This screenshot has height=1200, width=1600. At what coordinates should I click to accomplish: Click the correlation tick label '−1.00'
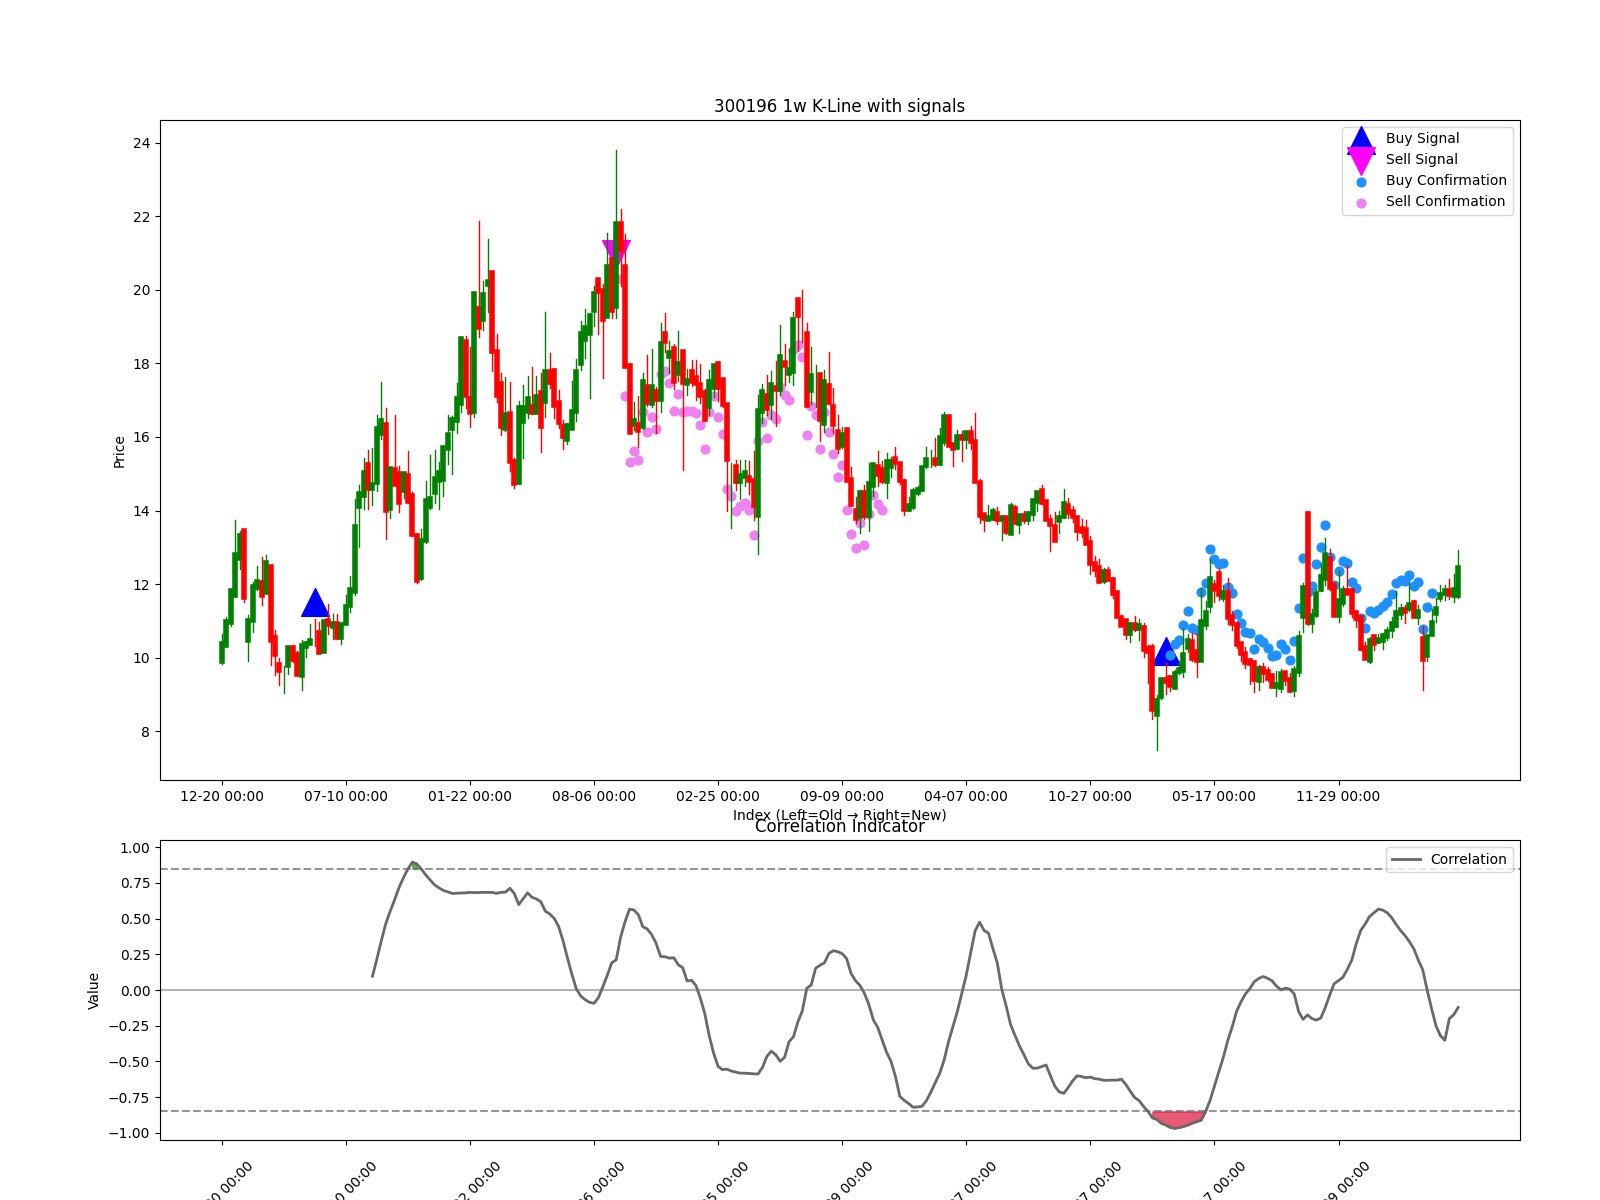pyautogui.click(x=130, y=1133)
